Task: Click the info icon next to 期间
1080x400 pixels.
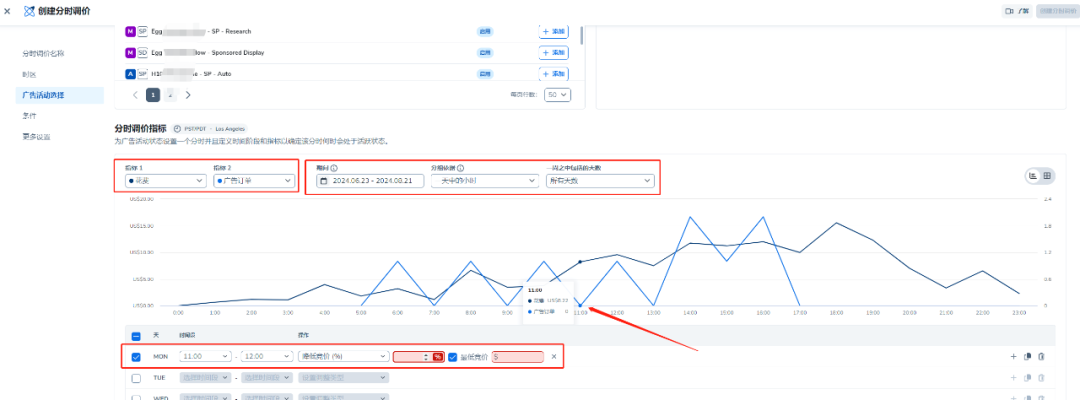Action: pyautogui.click(x=334, y=167)
